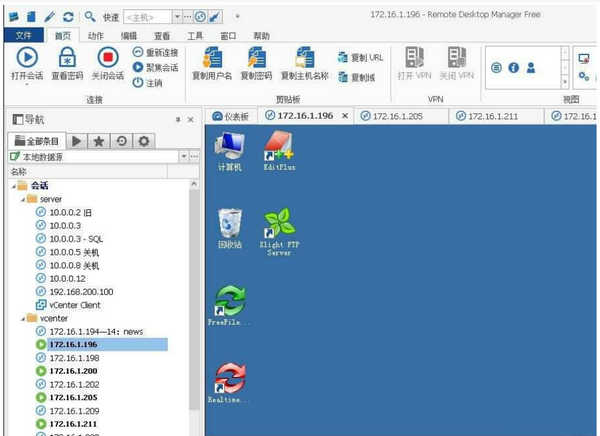Image resolution: width=600 pixels, height=436 pixels.
Task: Click the green FreeFile sync shortcut
Action: (230, 305)
